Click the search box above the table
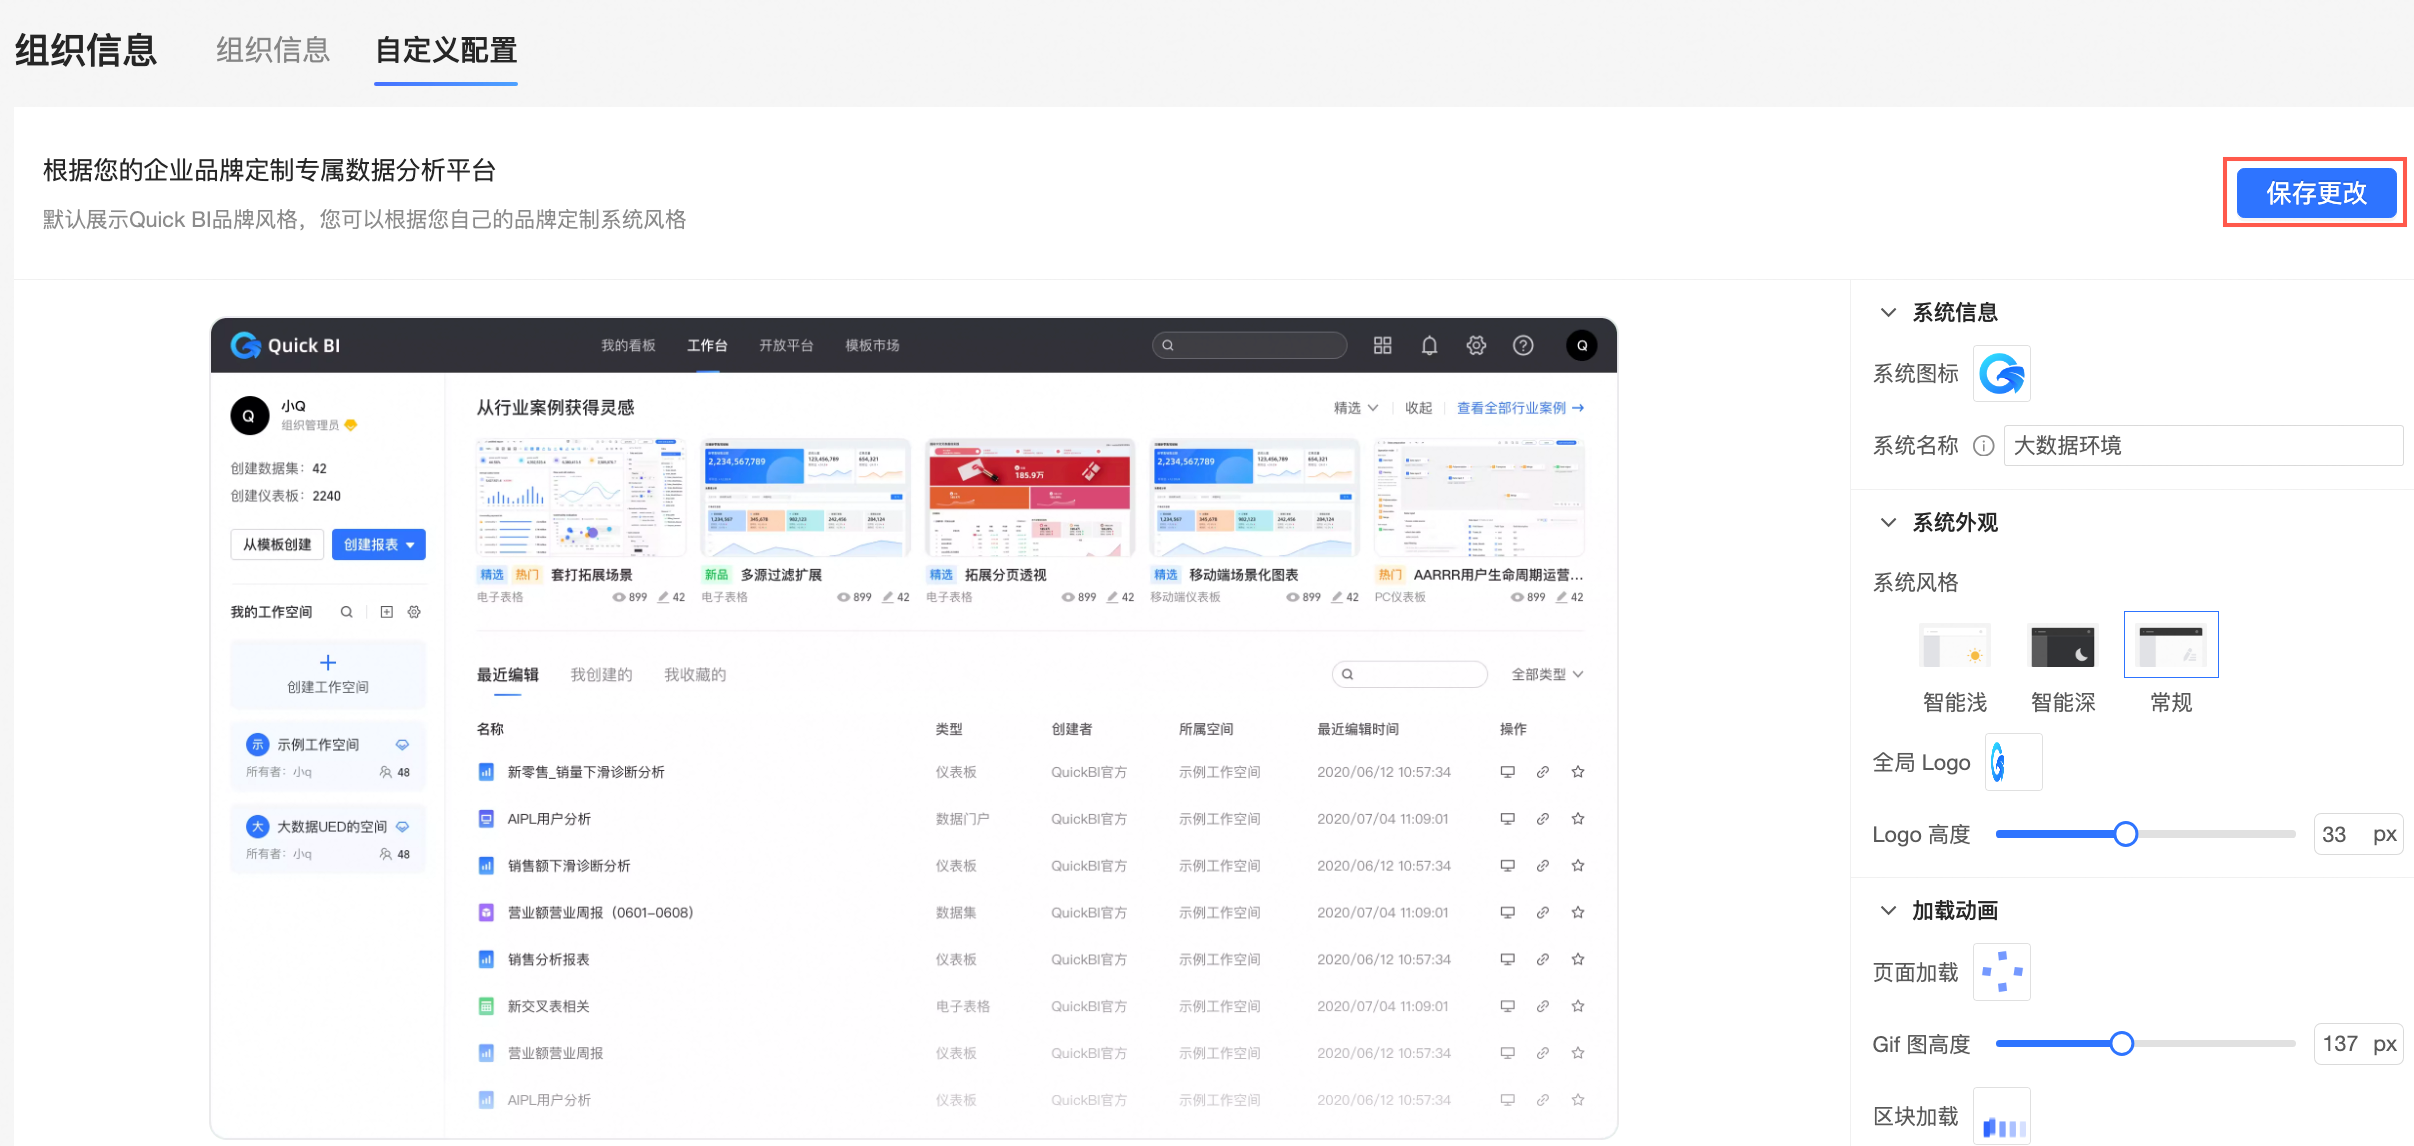Image resolution: width=2414 pixels, height=1146 pixels. coord(1410,674)
